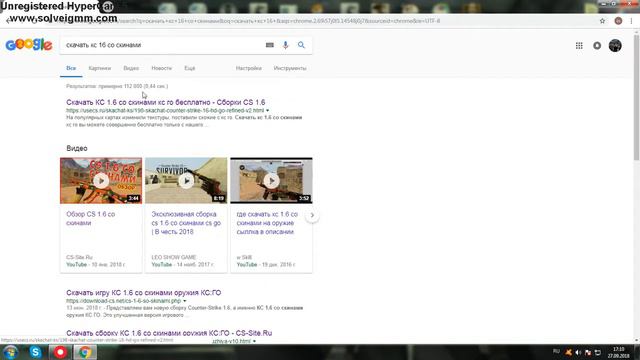The width and height of the screenshot is (640, 360).
Task: Open the Windows Start button
Action: 11,352
